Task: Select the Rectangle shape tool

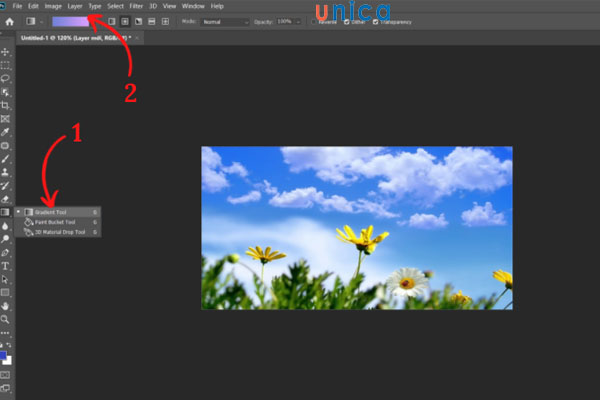Action: click(x=5, y=293)
